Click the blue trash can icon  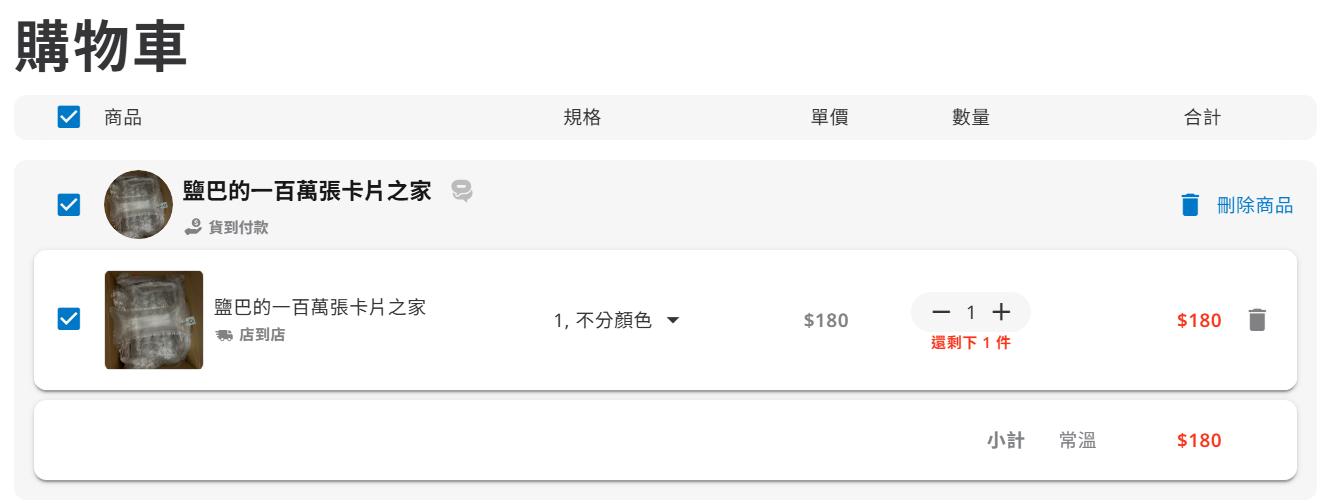tap(1189, 205)
